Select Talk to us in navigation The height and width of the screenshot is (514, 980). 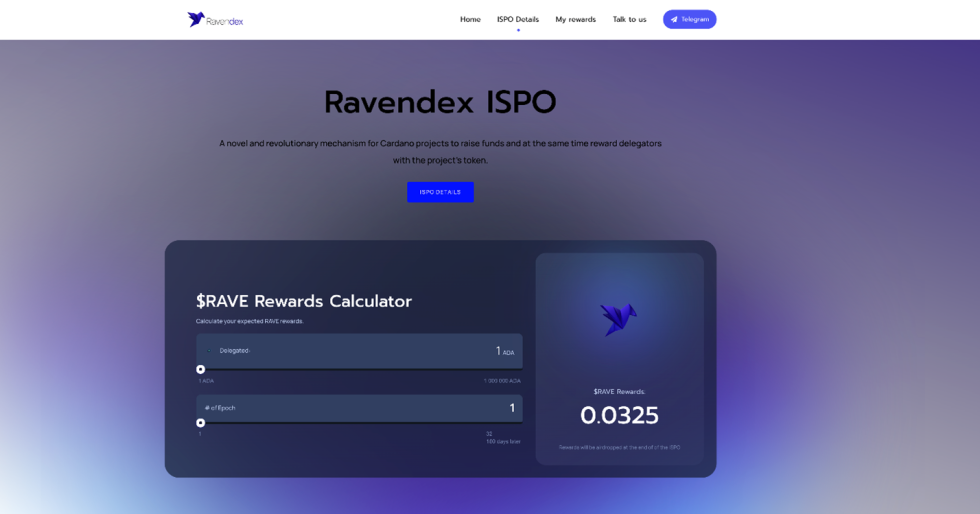[x=629, y=19]
